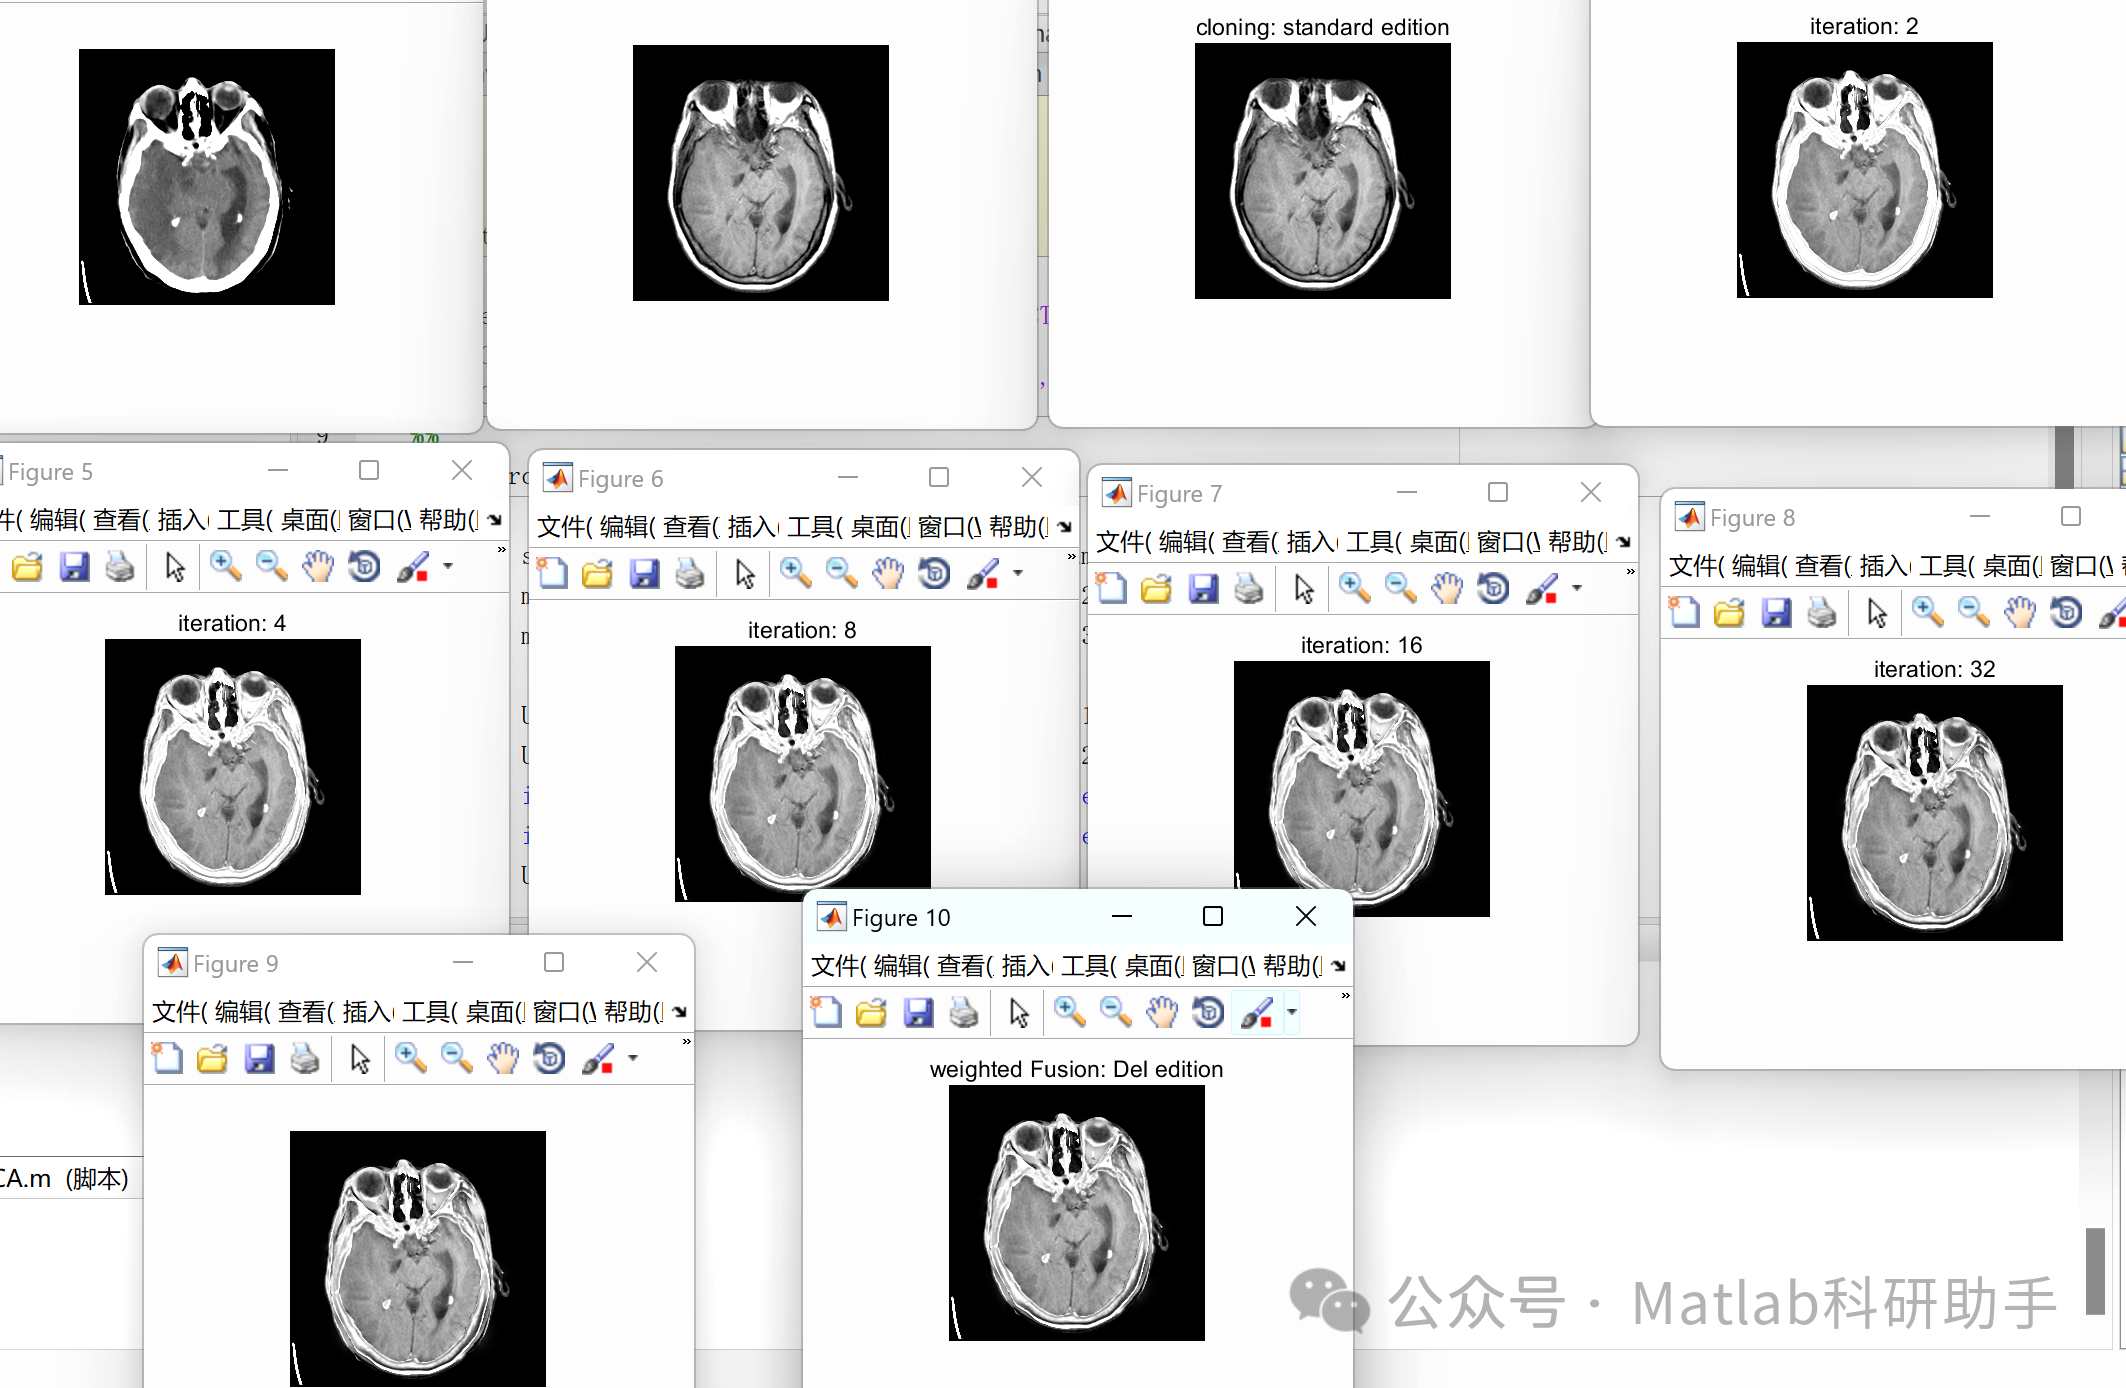Click Zoom Out icon in Figure 8
Image resolution: width=2126 pixels, height=1388 pixels.
click(x=1973, y=612)
